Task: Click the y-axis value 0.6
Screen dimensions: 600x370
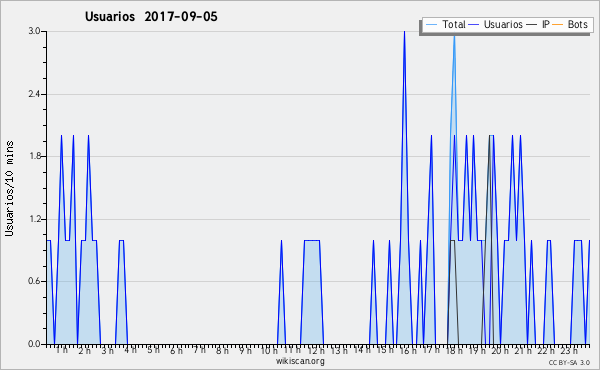Action: (34, 282)
